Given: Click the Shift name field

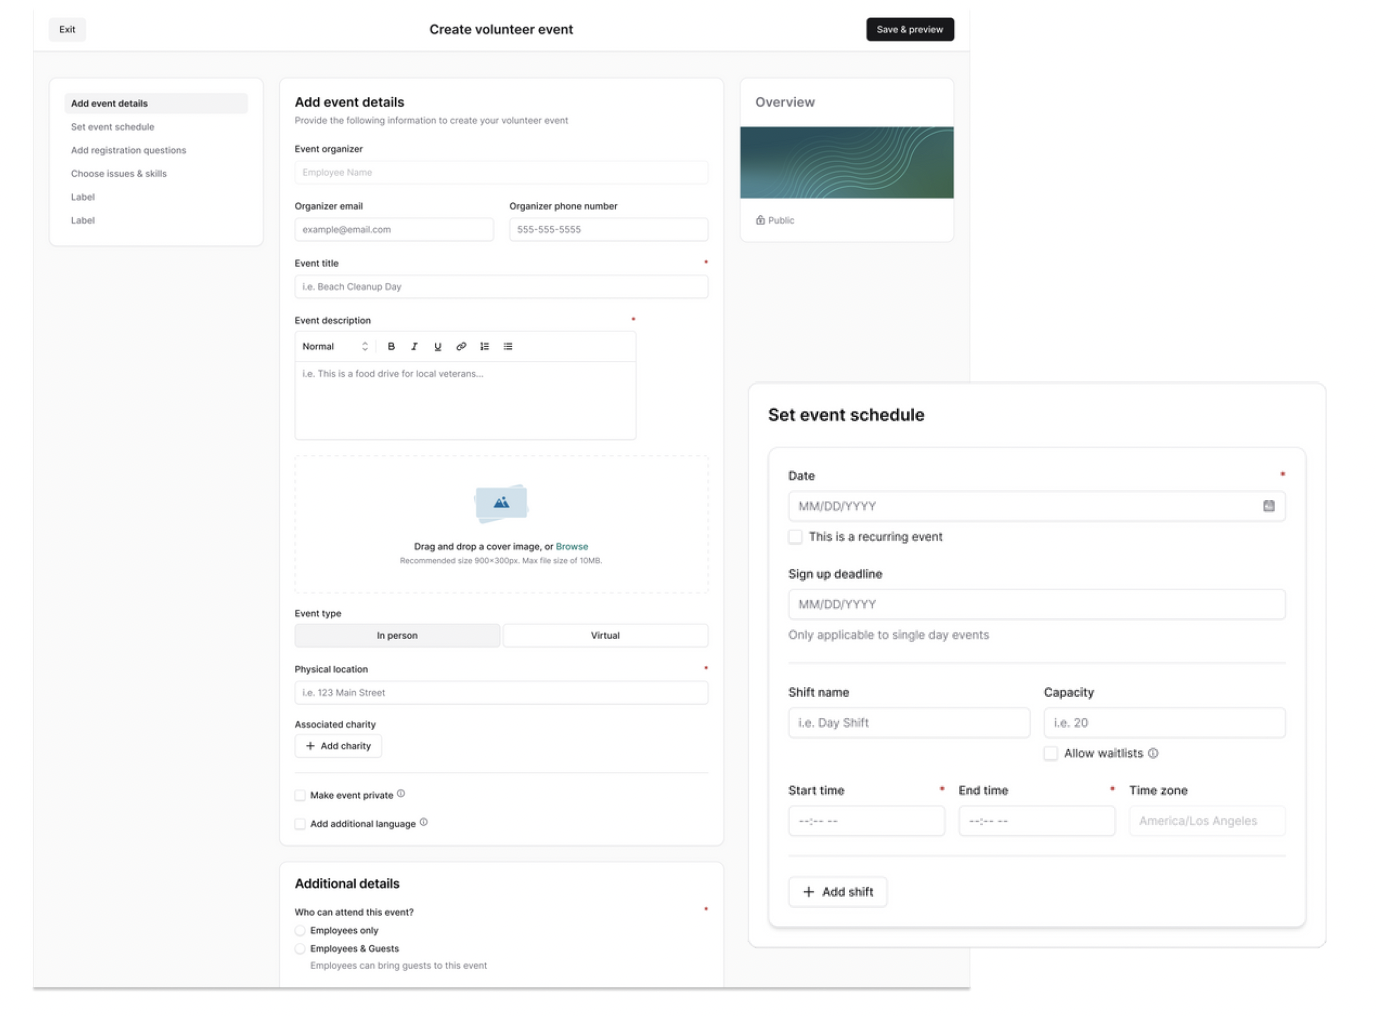Looking at the screenshot, I should pyautogui.click(x=909, y=723).
